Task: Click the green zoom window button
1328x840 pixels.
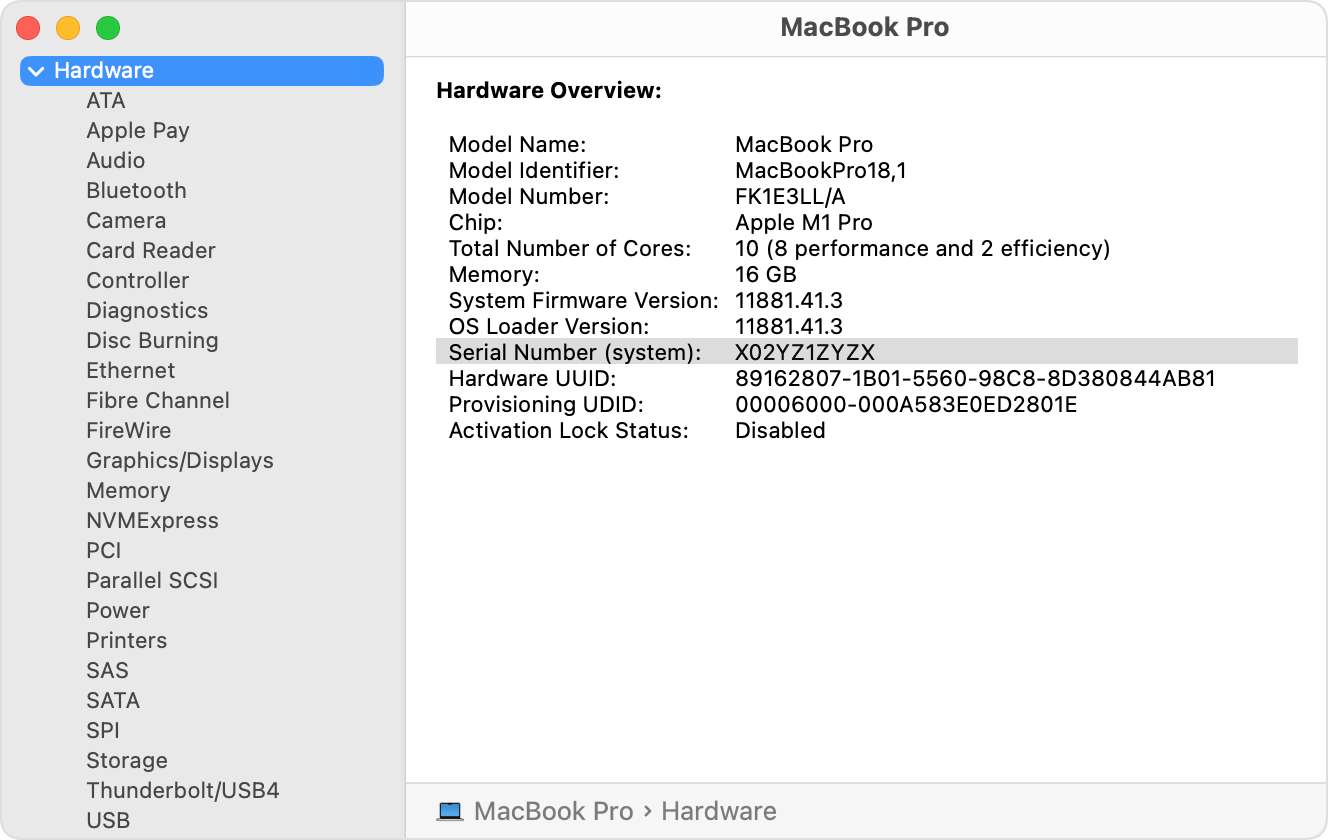Action: (x=108, y=28)
